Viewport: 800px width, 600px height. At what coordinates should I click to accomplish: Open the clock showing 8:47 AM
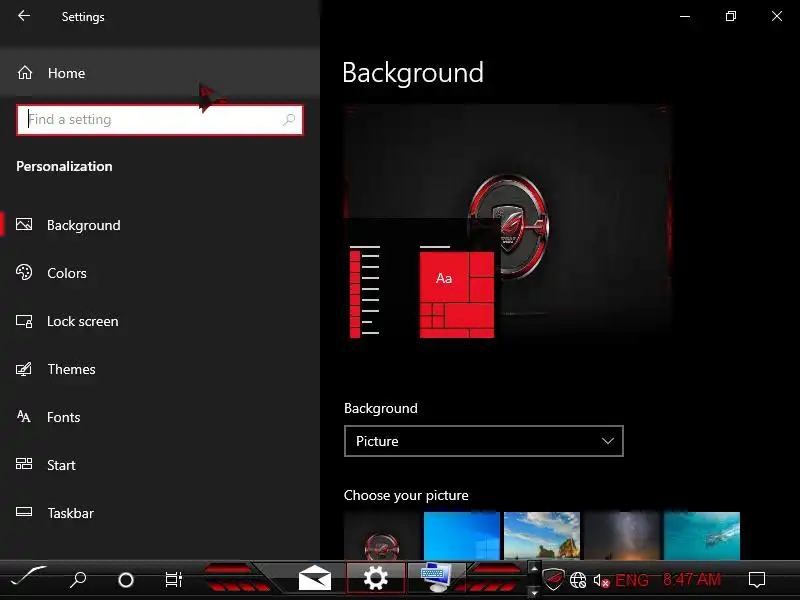click(x=691, y=580)
